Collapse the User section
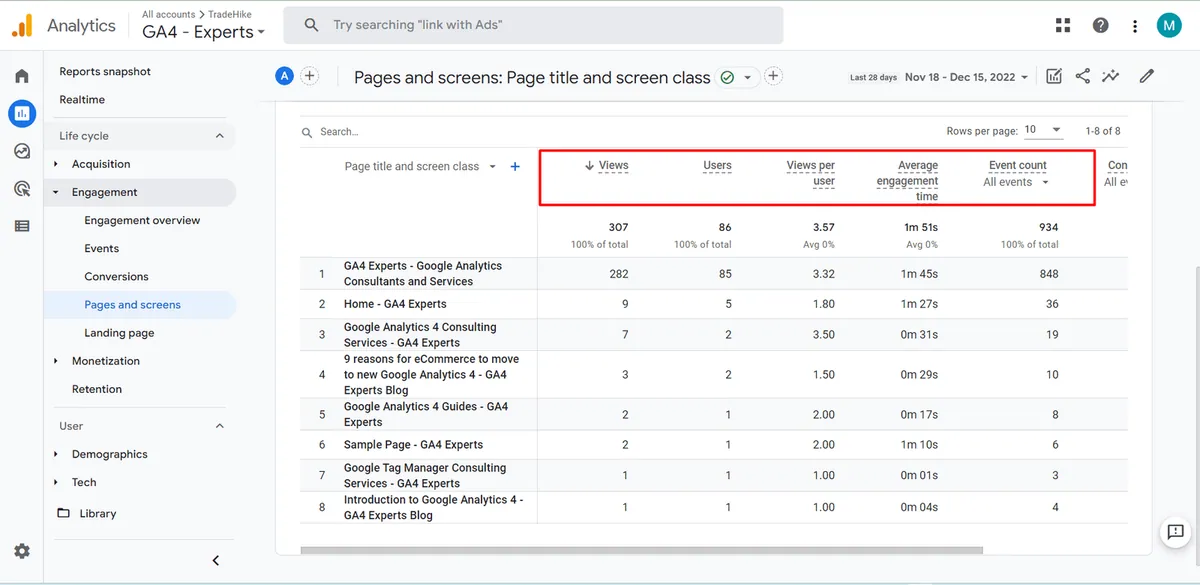The width and height of the screenshot is (1200, 585). (220, 426)
